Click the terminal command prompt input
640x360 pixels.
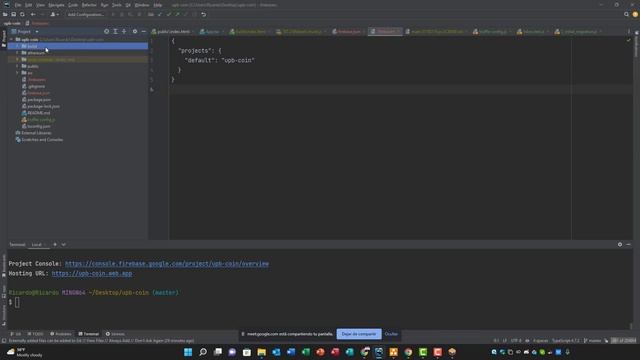17,302
